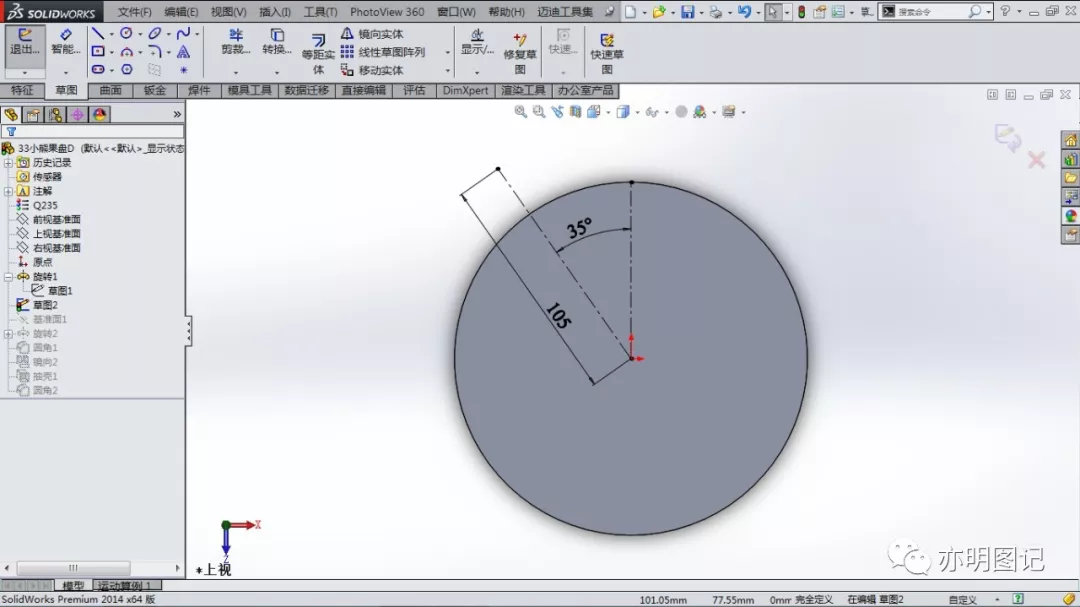Select the Spline sketch tool
1080x607 pixels.
[x=183, y=34]
